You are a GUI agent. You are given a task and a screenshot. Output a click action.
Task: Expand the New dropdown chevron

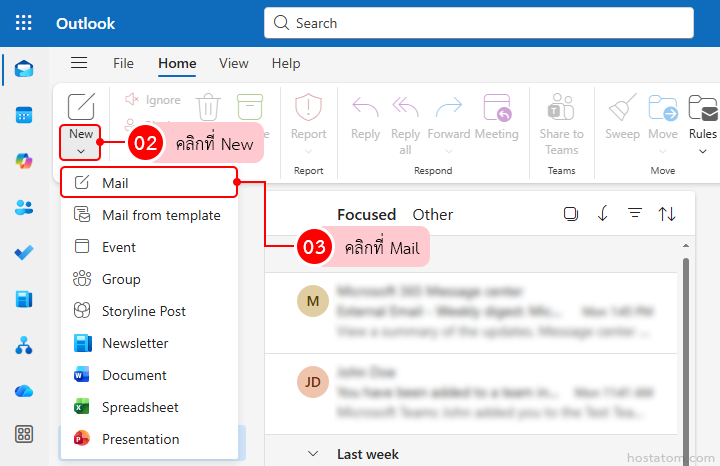tap(81, 151)
